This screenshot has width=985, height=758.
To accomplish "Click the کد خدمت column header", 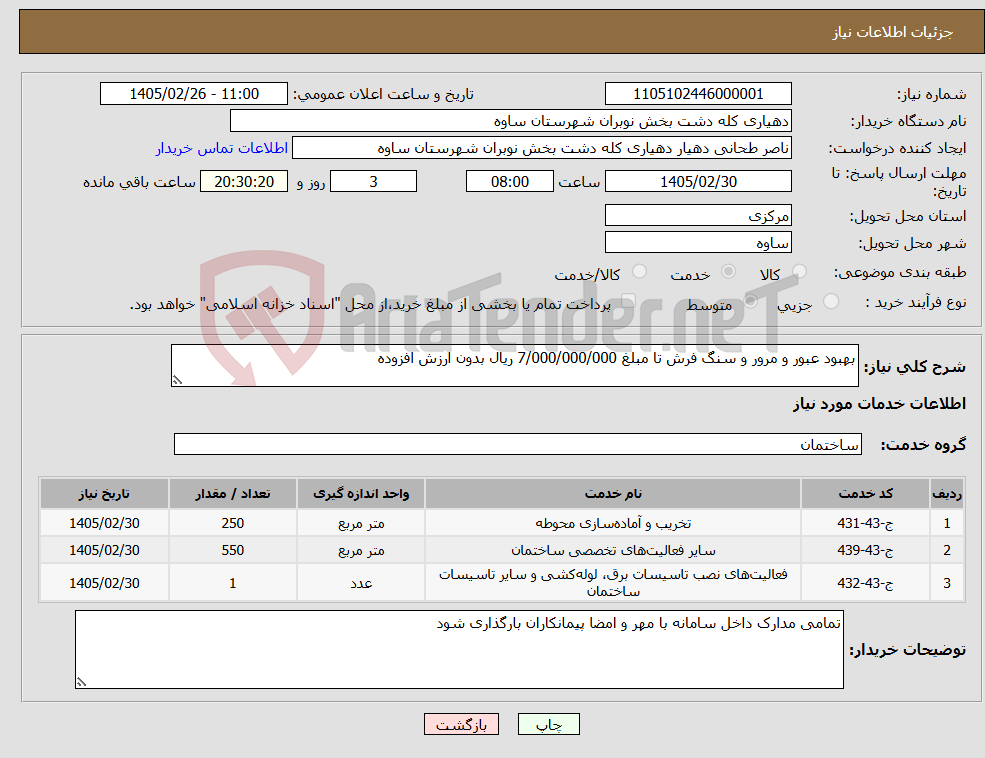I will click(865, 494).
